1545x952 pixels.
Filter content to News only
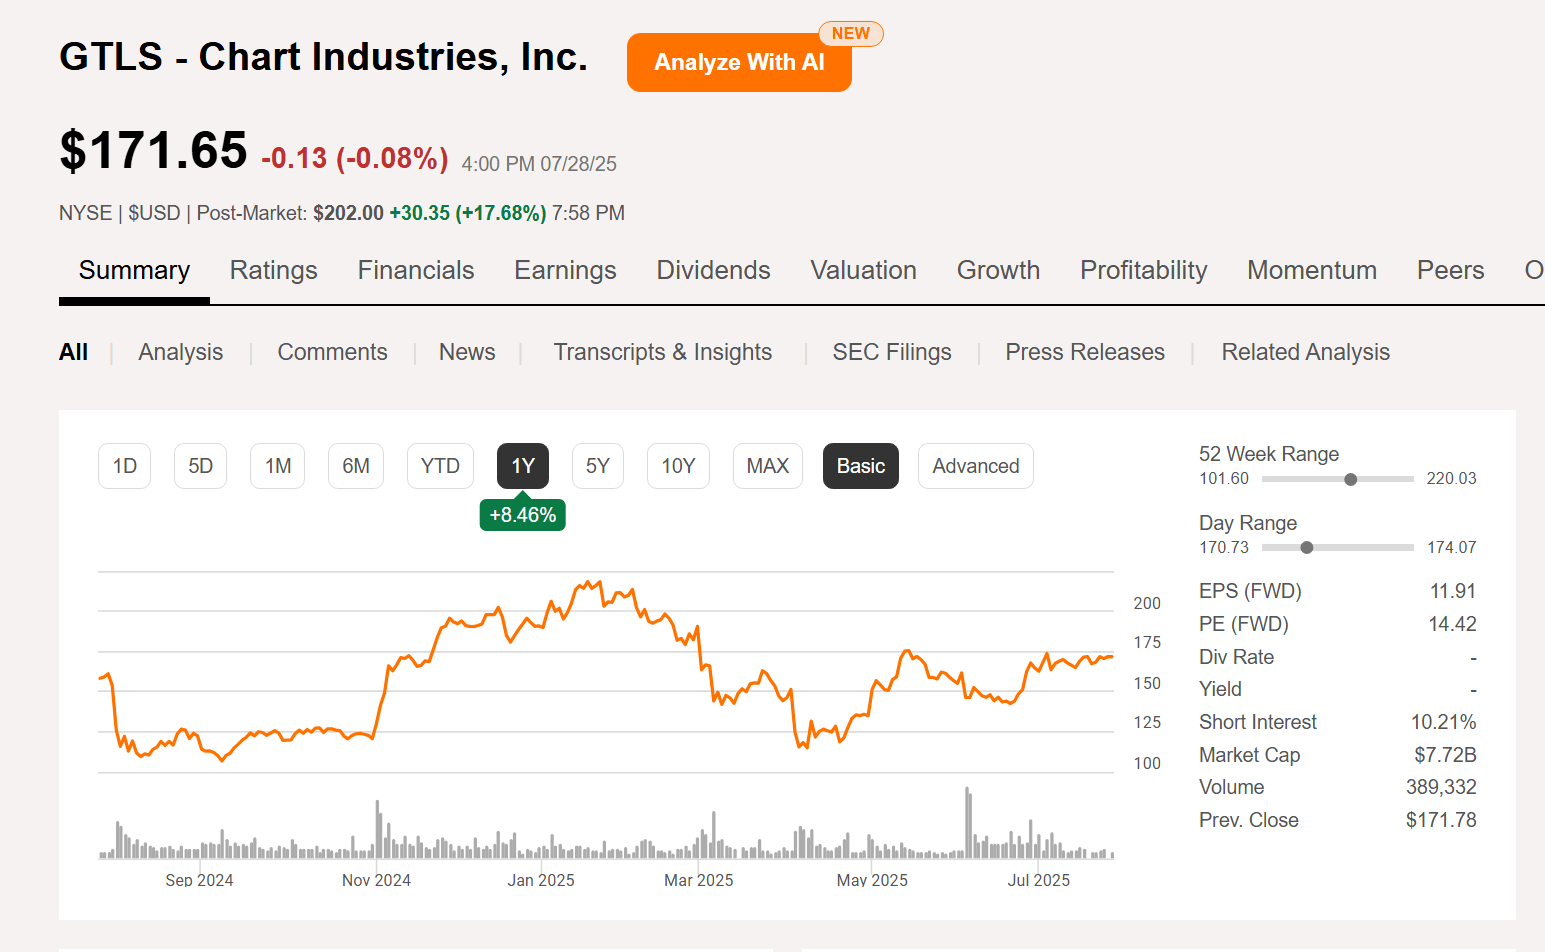(467, 352)
